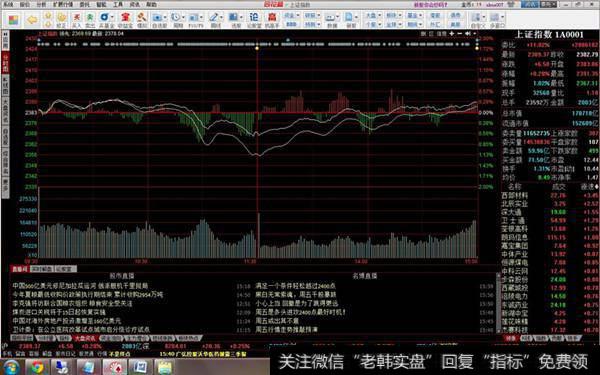
Task: Open the 自选股 toolbar icon
Action: [x=157, y=20]
